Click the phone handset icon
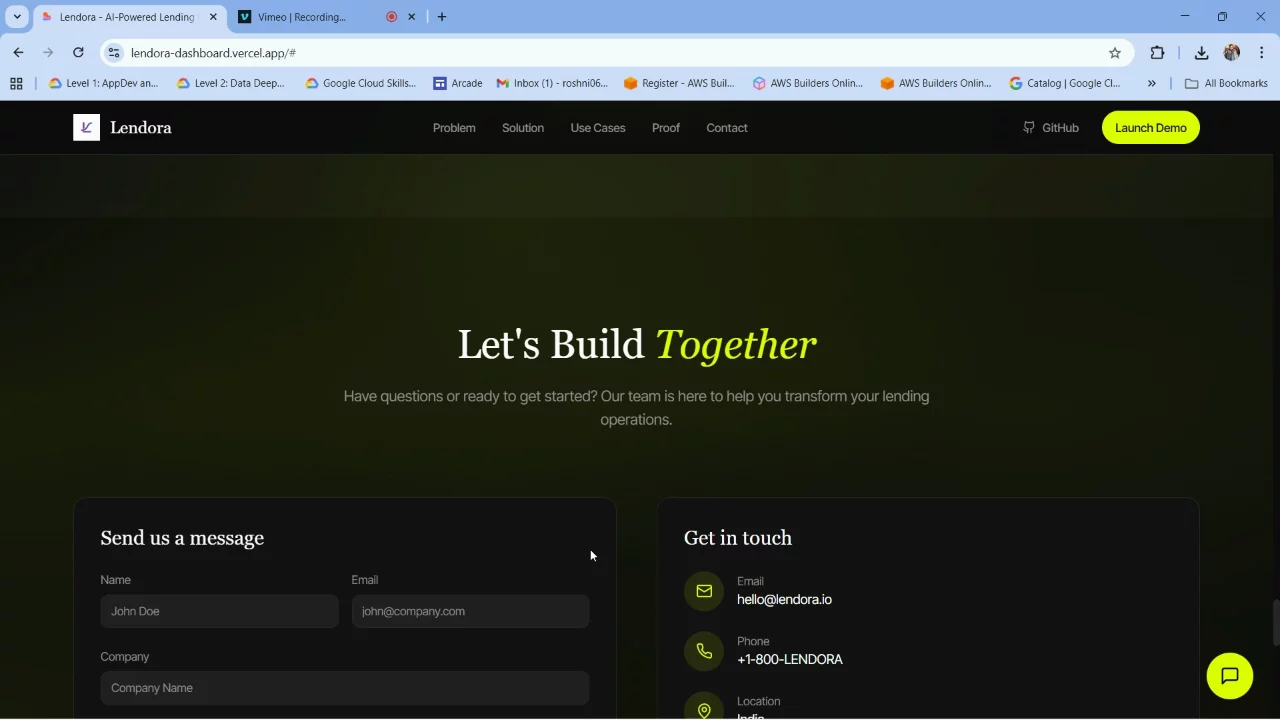The height and width of the screenshot is (720, 1280). [704, 651]
